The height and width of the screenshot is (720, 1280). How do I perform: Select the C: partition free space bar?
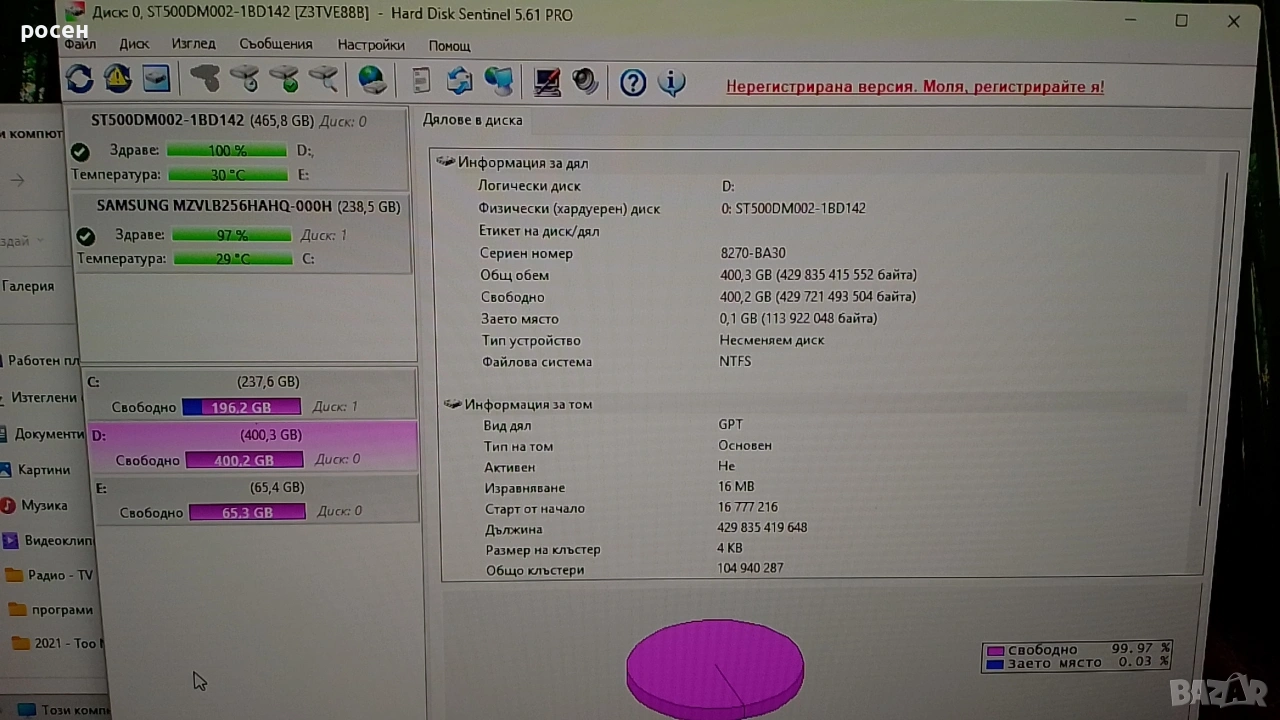click(241, 407)
